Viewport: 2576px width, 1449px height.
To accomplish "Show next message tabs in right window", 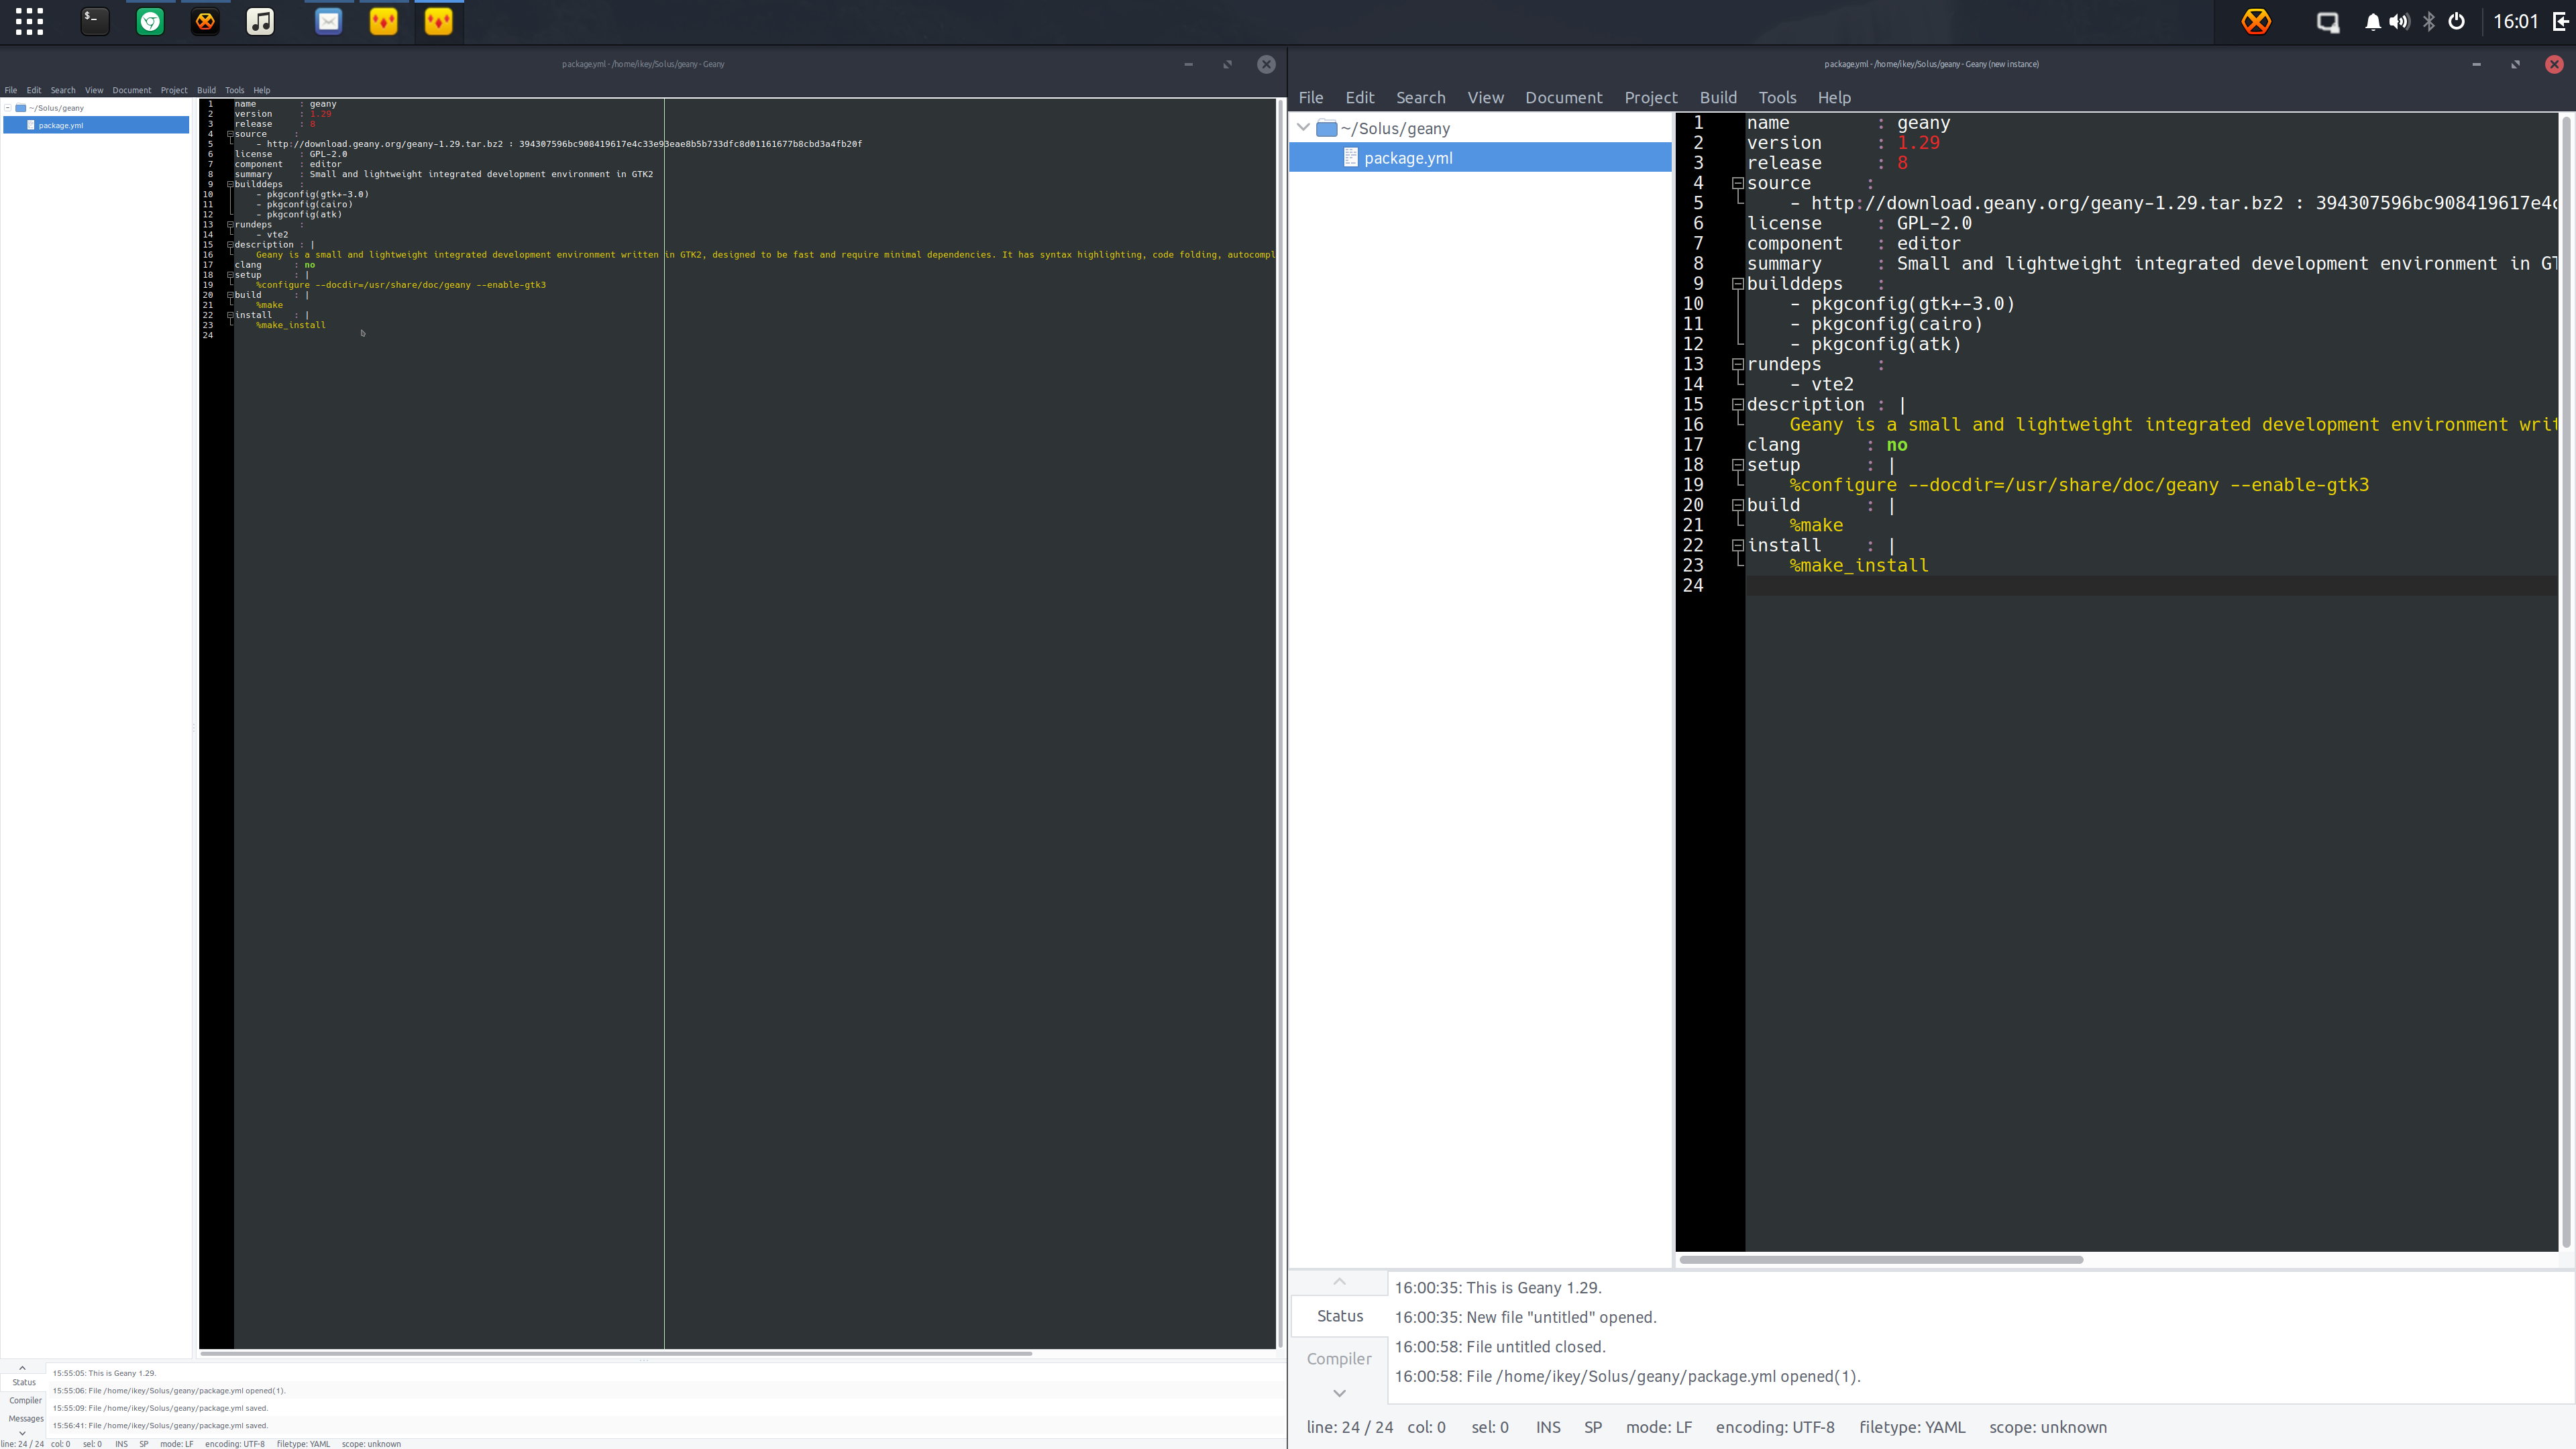I will [x=1339, y=1393].
